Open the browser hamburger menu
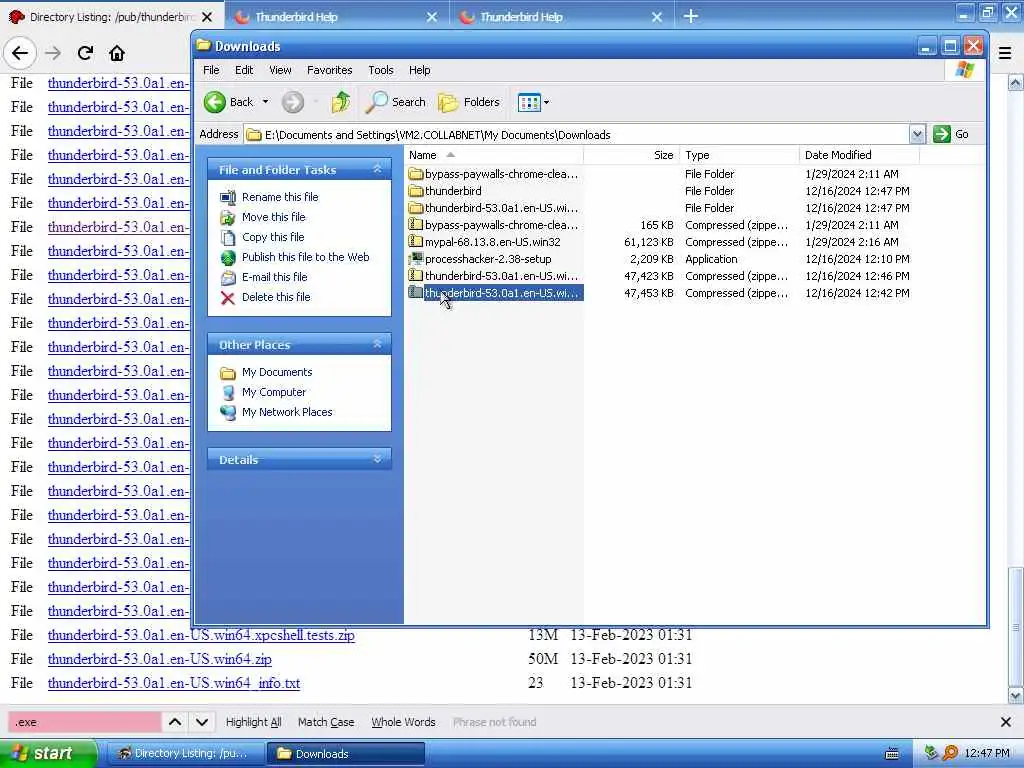1024x768 pixels. tap(1005, 54)
